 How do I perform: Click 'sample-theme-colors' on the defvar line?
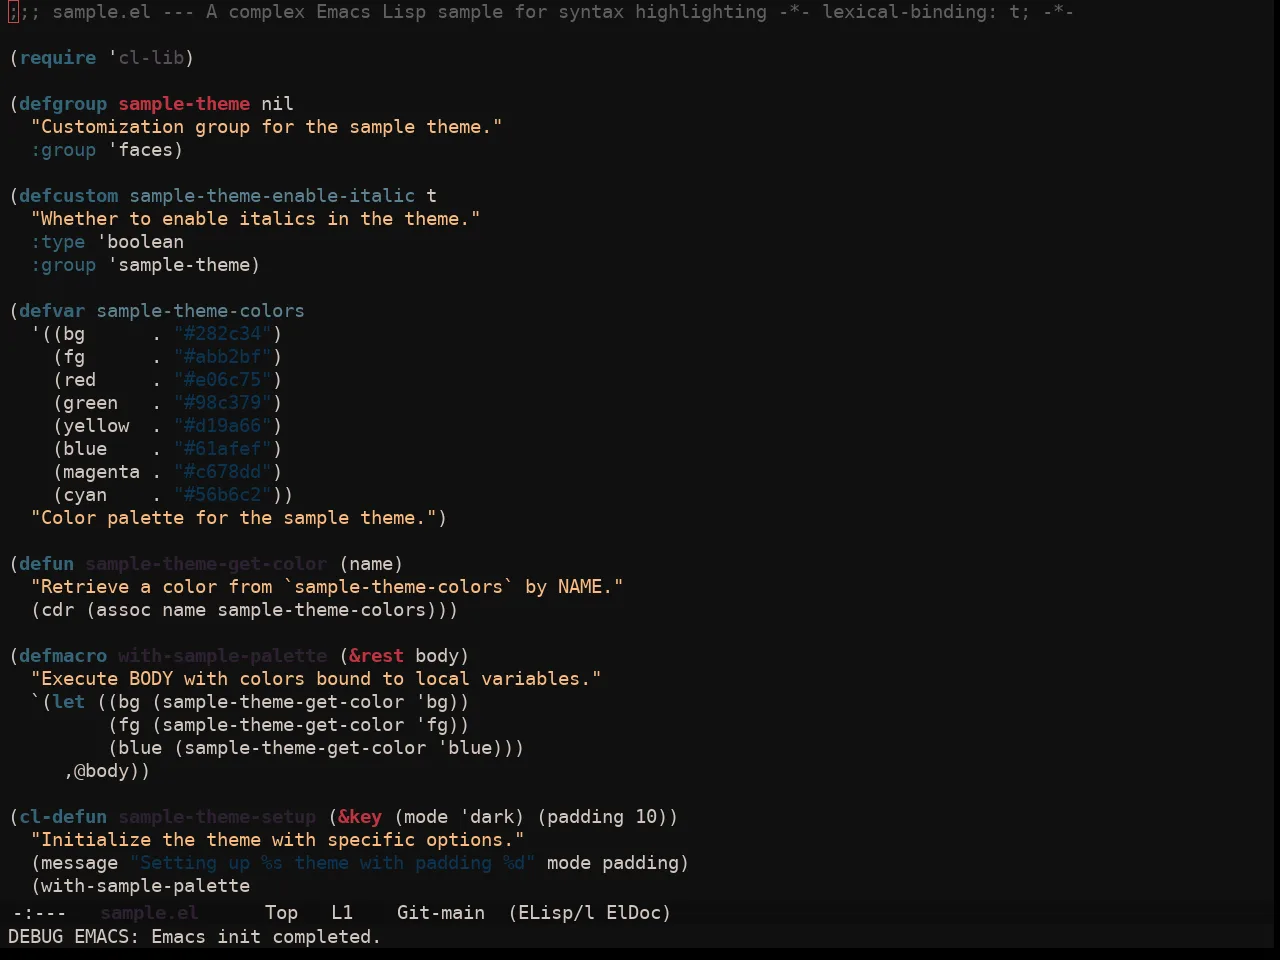[x=201, y=311]
